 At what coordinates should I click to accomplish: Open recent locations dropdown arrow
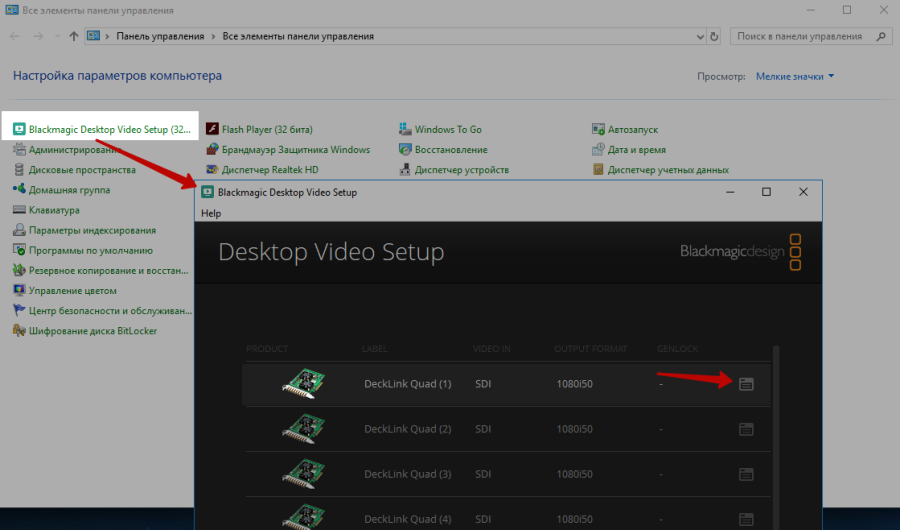point(56,36)
